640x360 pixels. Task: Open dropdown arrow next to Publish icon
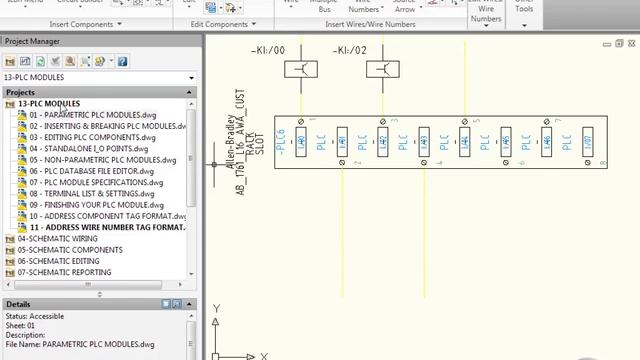[111, 62]
